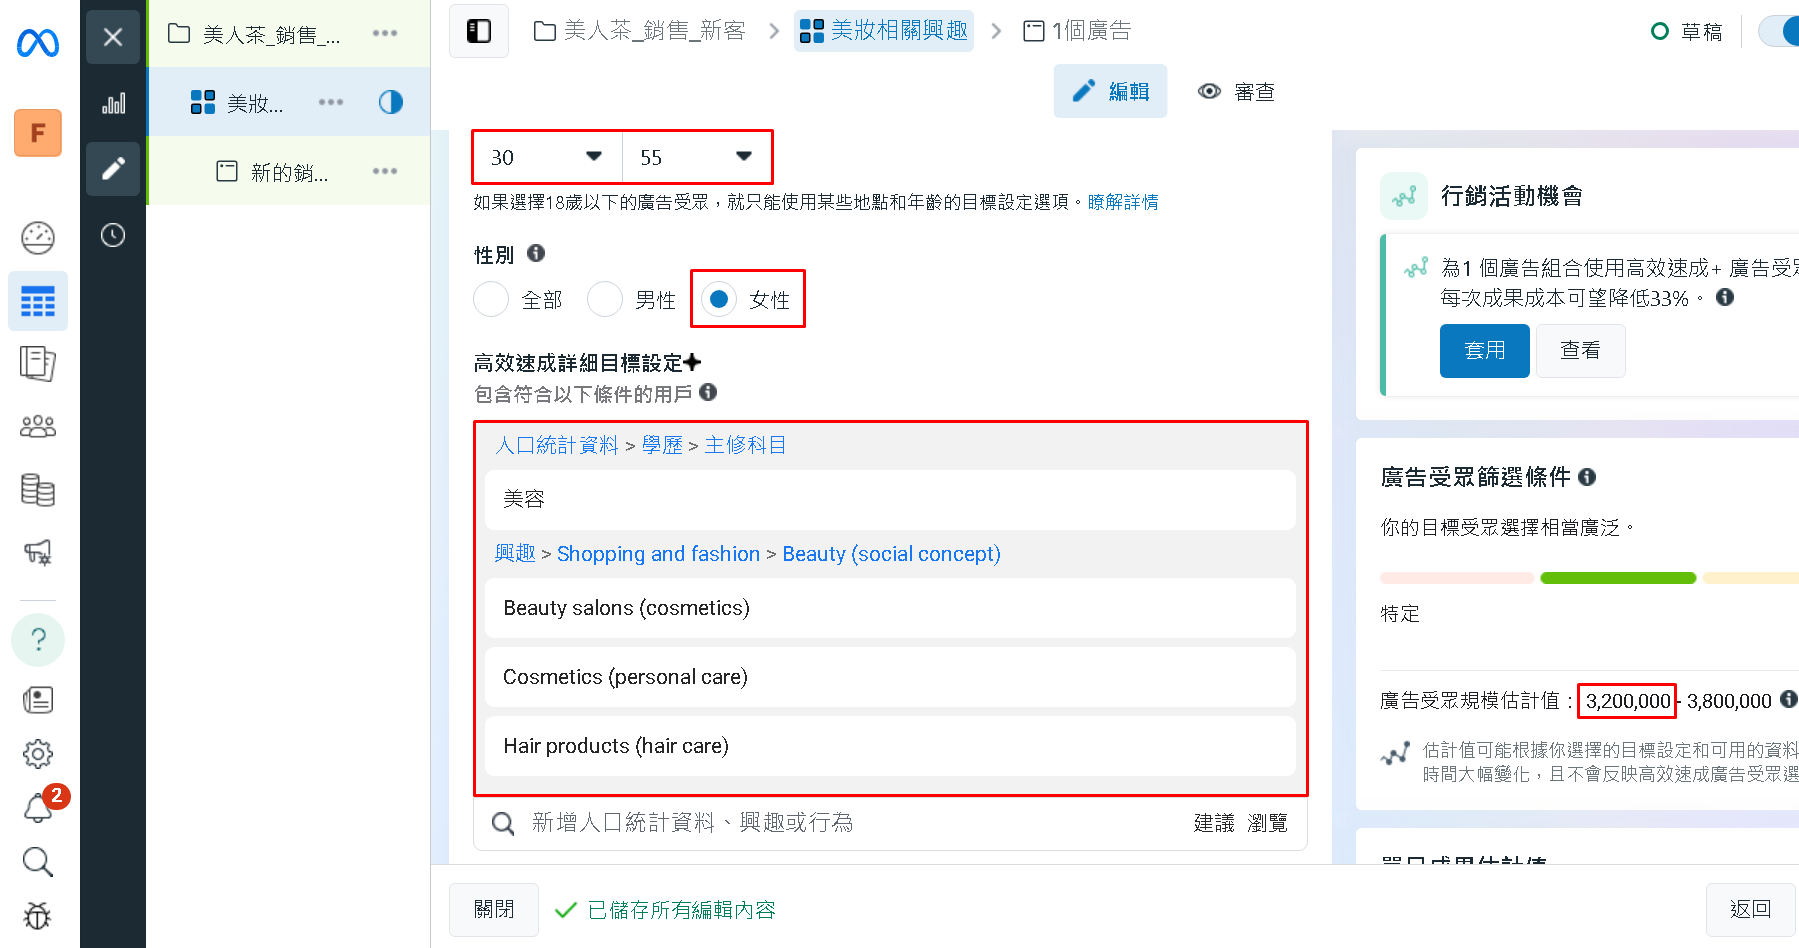Open the search magnifier in sidebar
The image size is (1799, 948).
[38, 861]
